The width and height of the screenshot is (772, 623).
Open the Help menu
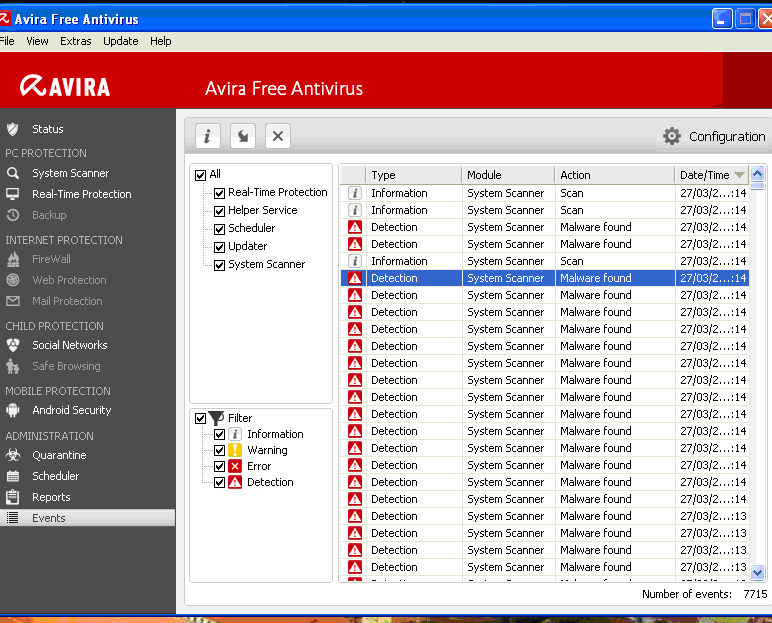click(161, 41)
